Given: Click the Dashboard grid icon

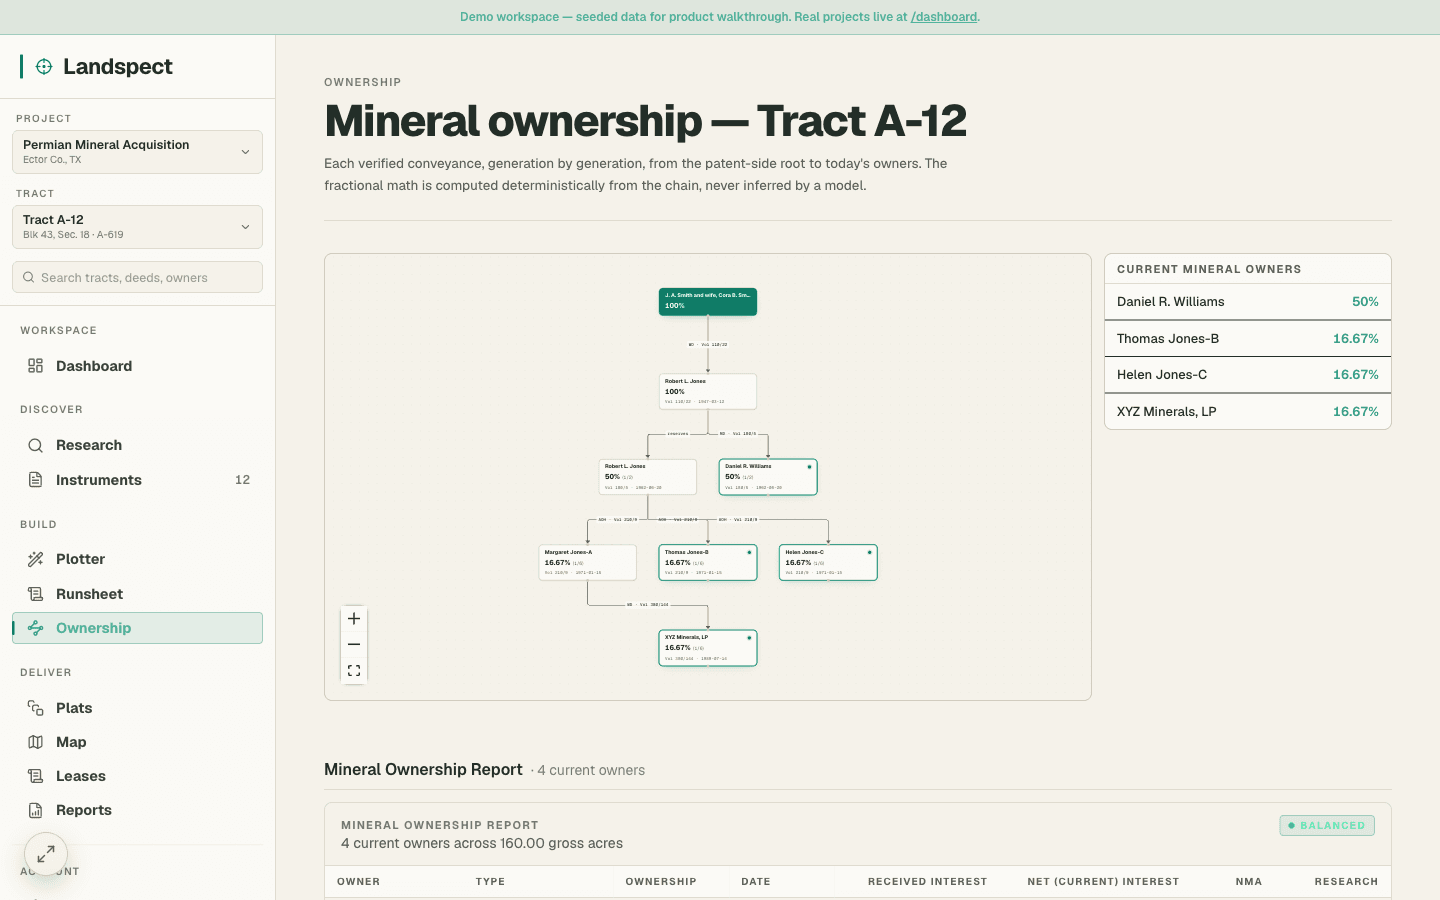Looking at the screenshot, I should (x=35, y=366).
